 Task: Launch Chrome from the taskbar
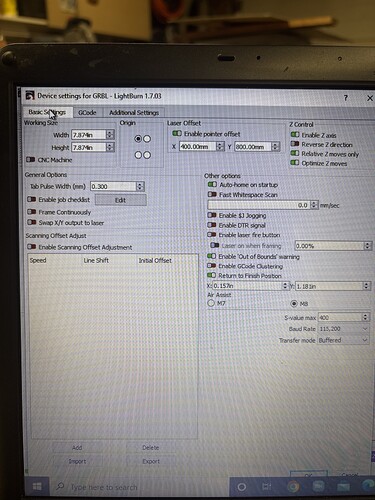293,487
